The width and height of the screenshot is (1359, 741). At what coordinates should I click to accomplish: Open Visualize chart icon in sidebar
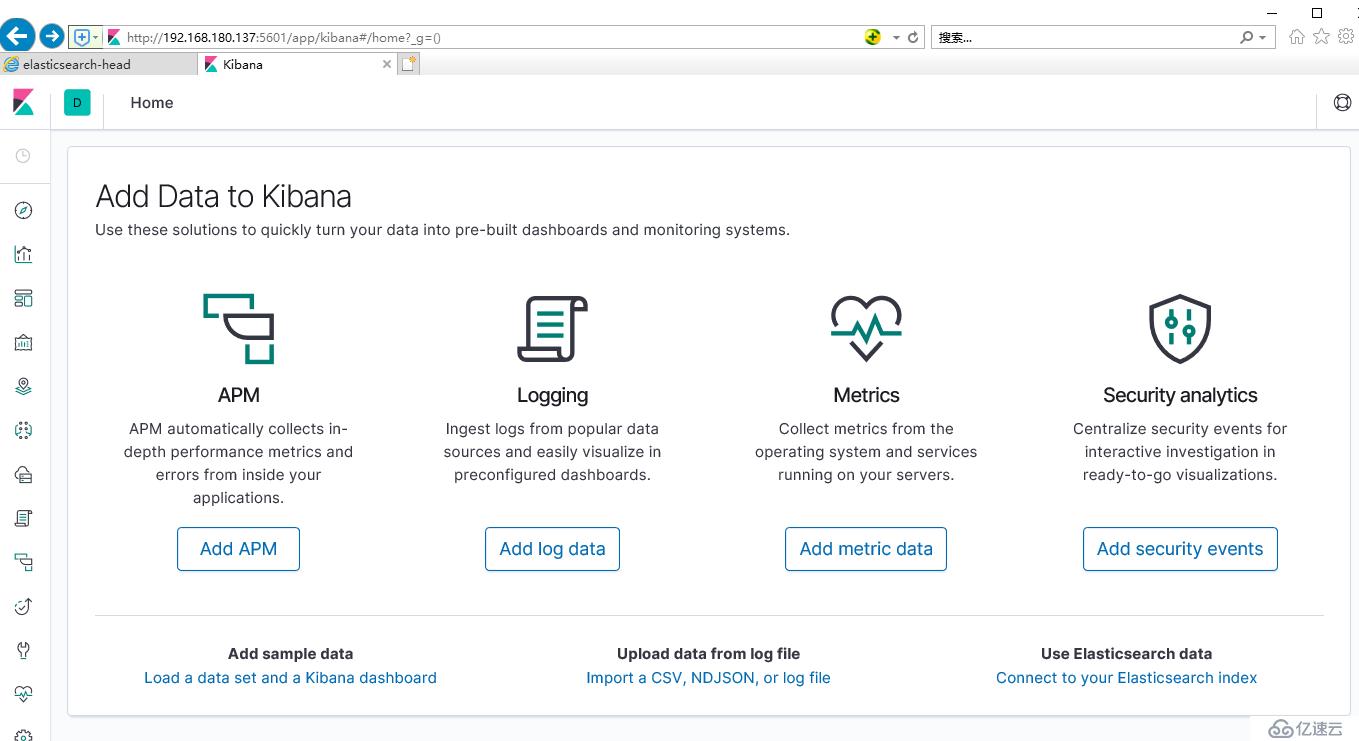23,254
